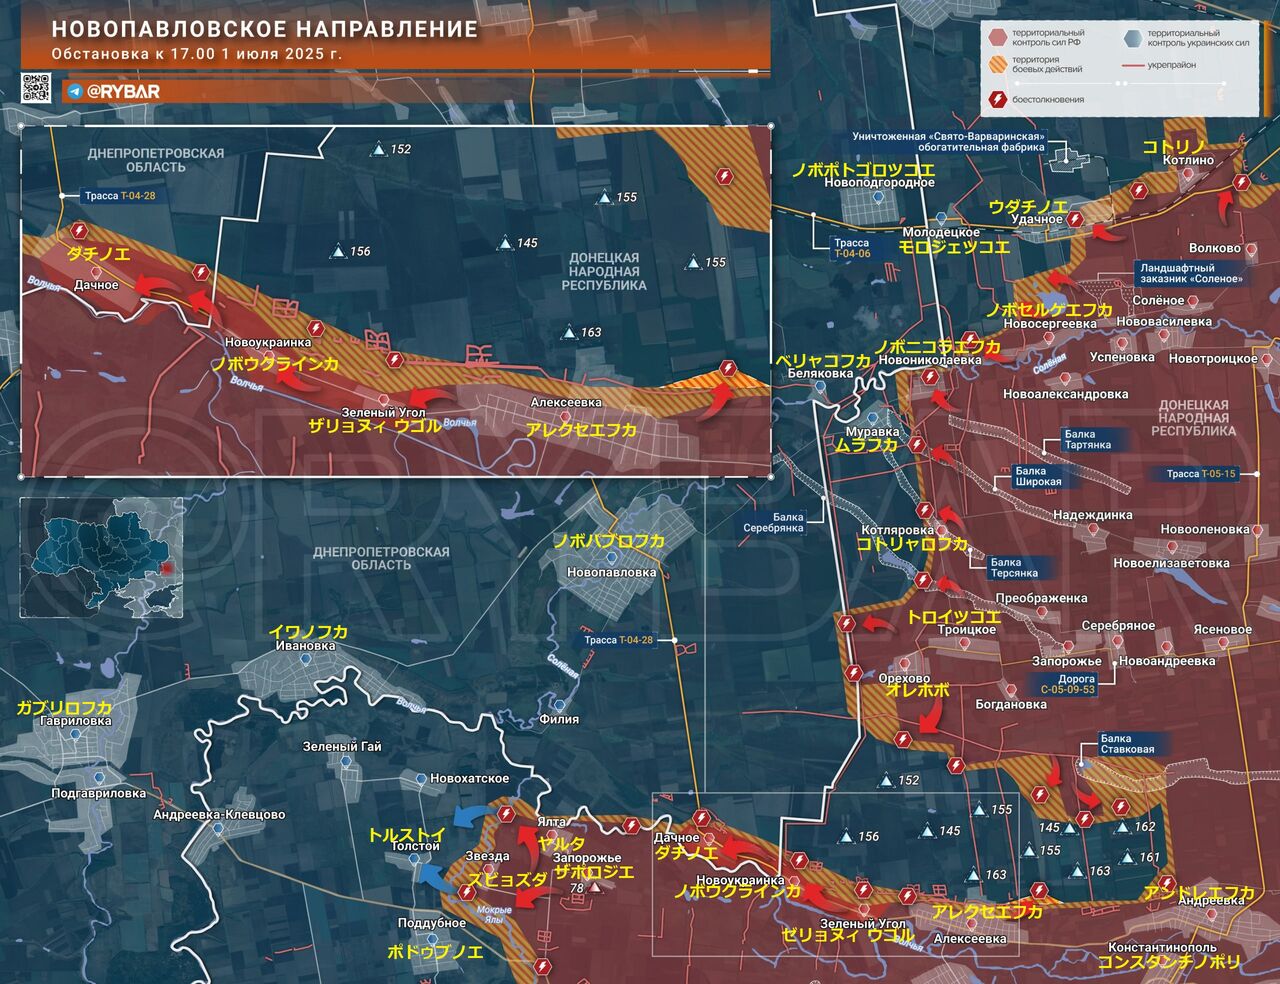Click the clash marker above Дачное in the inset
Viewport: 1280px width, 984px height.
(x=80, y=230)
